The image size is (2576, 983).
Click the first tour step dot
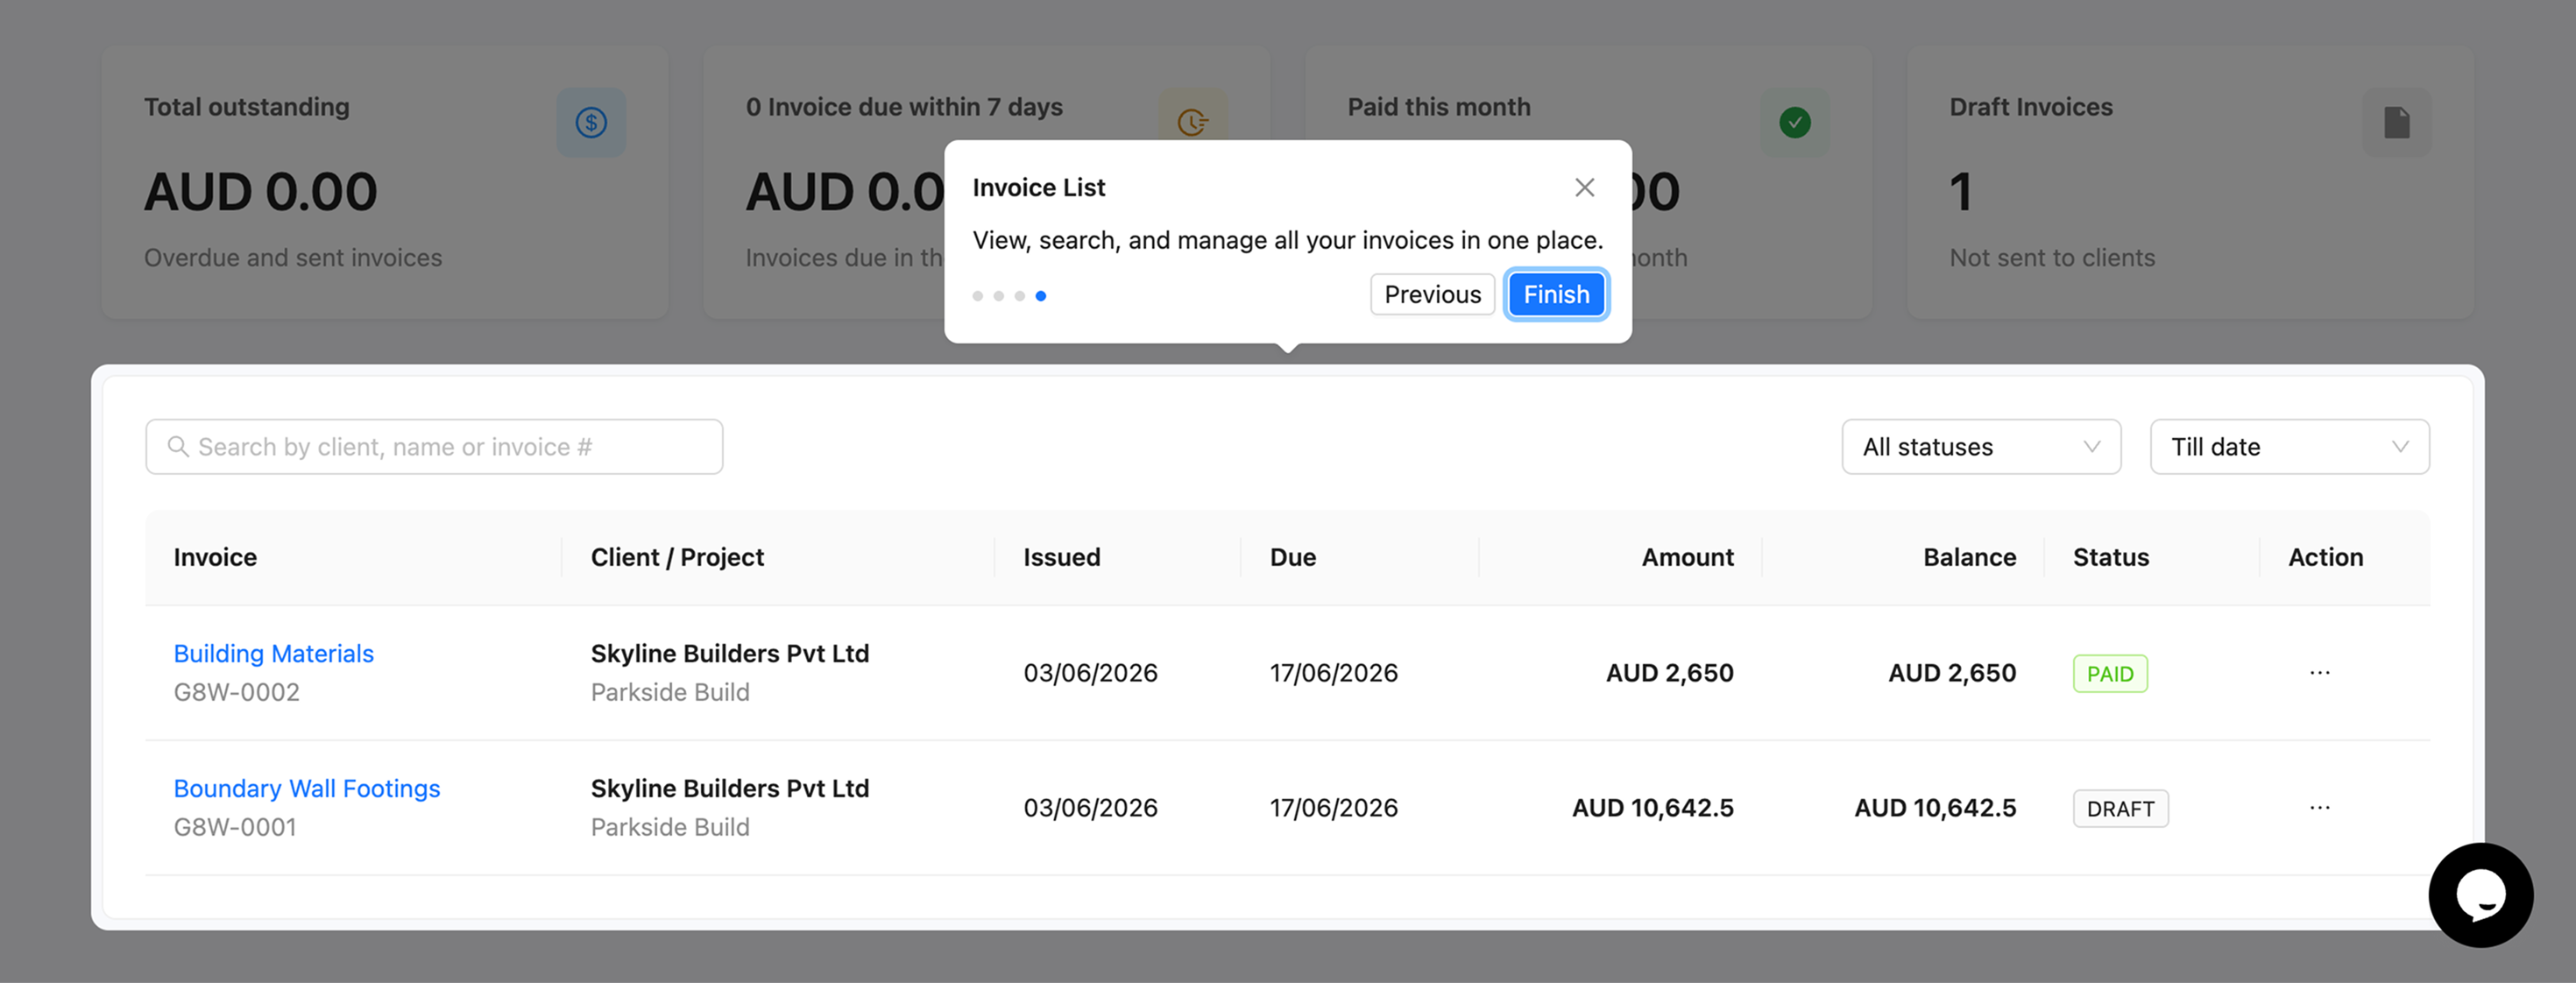coord(977,295)
